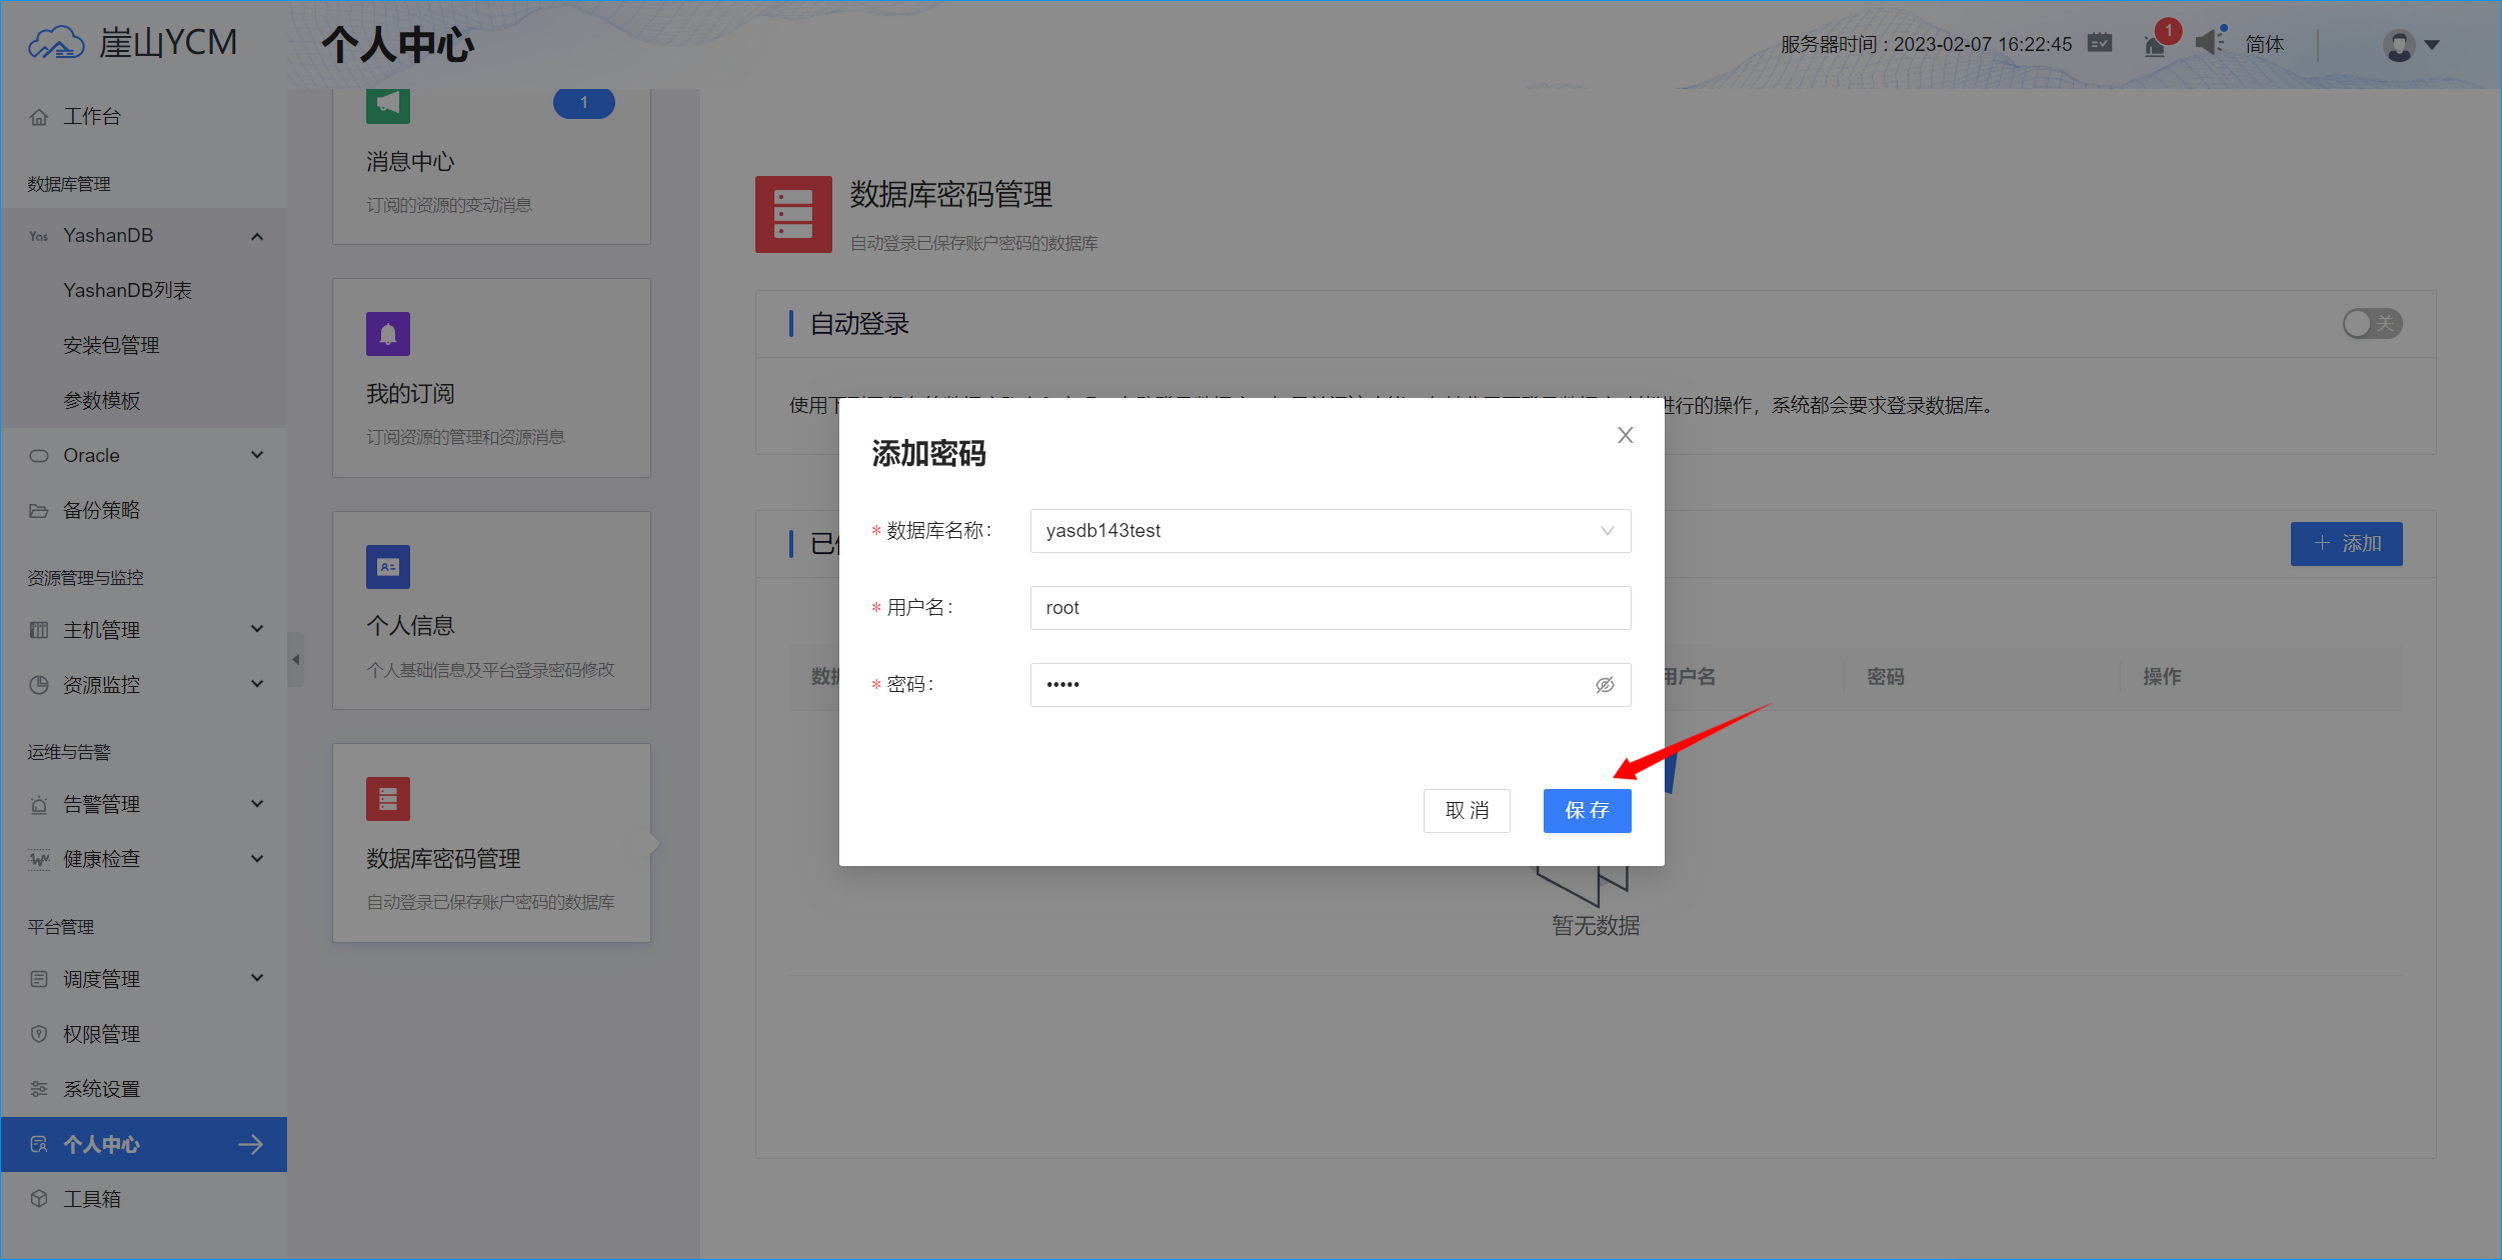Image resolution: width=2502 pixels, height=1260 pixels.
Task: Open 系统设置 from the sidebar
Action: click(102, 1088)
